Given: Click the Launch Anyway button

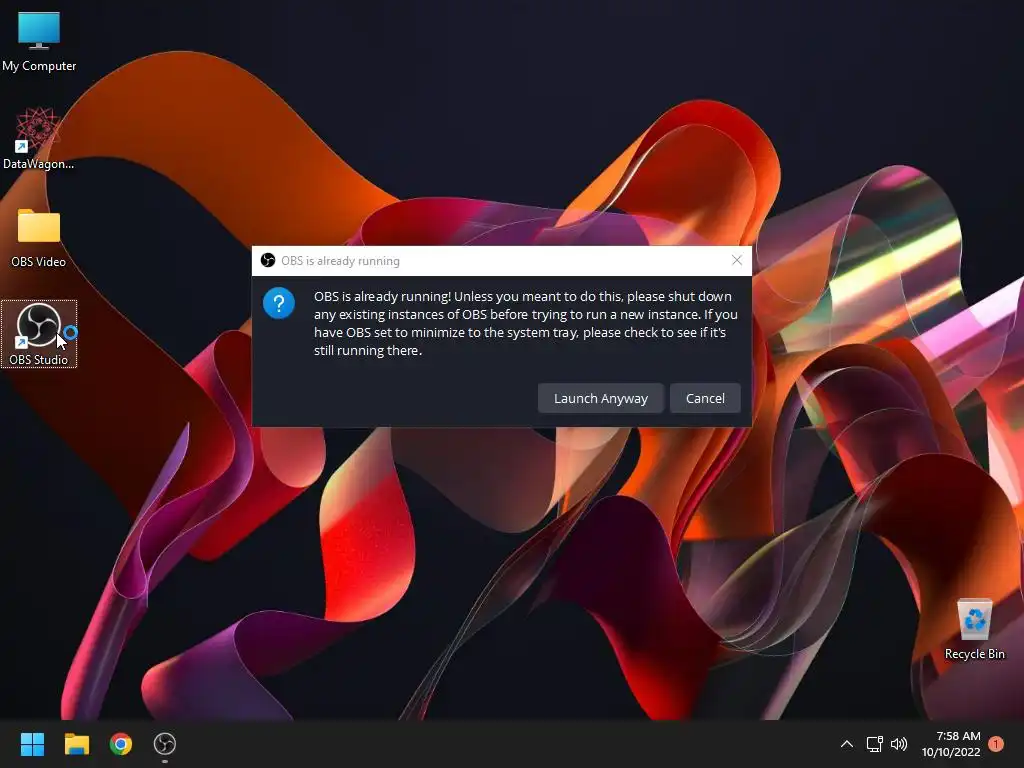Looking at the screenshot, I should pos(600,398).
